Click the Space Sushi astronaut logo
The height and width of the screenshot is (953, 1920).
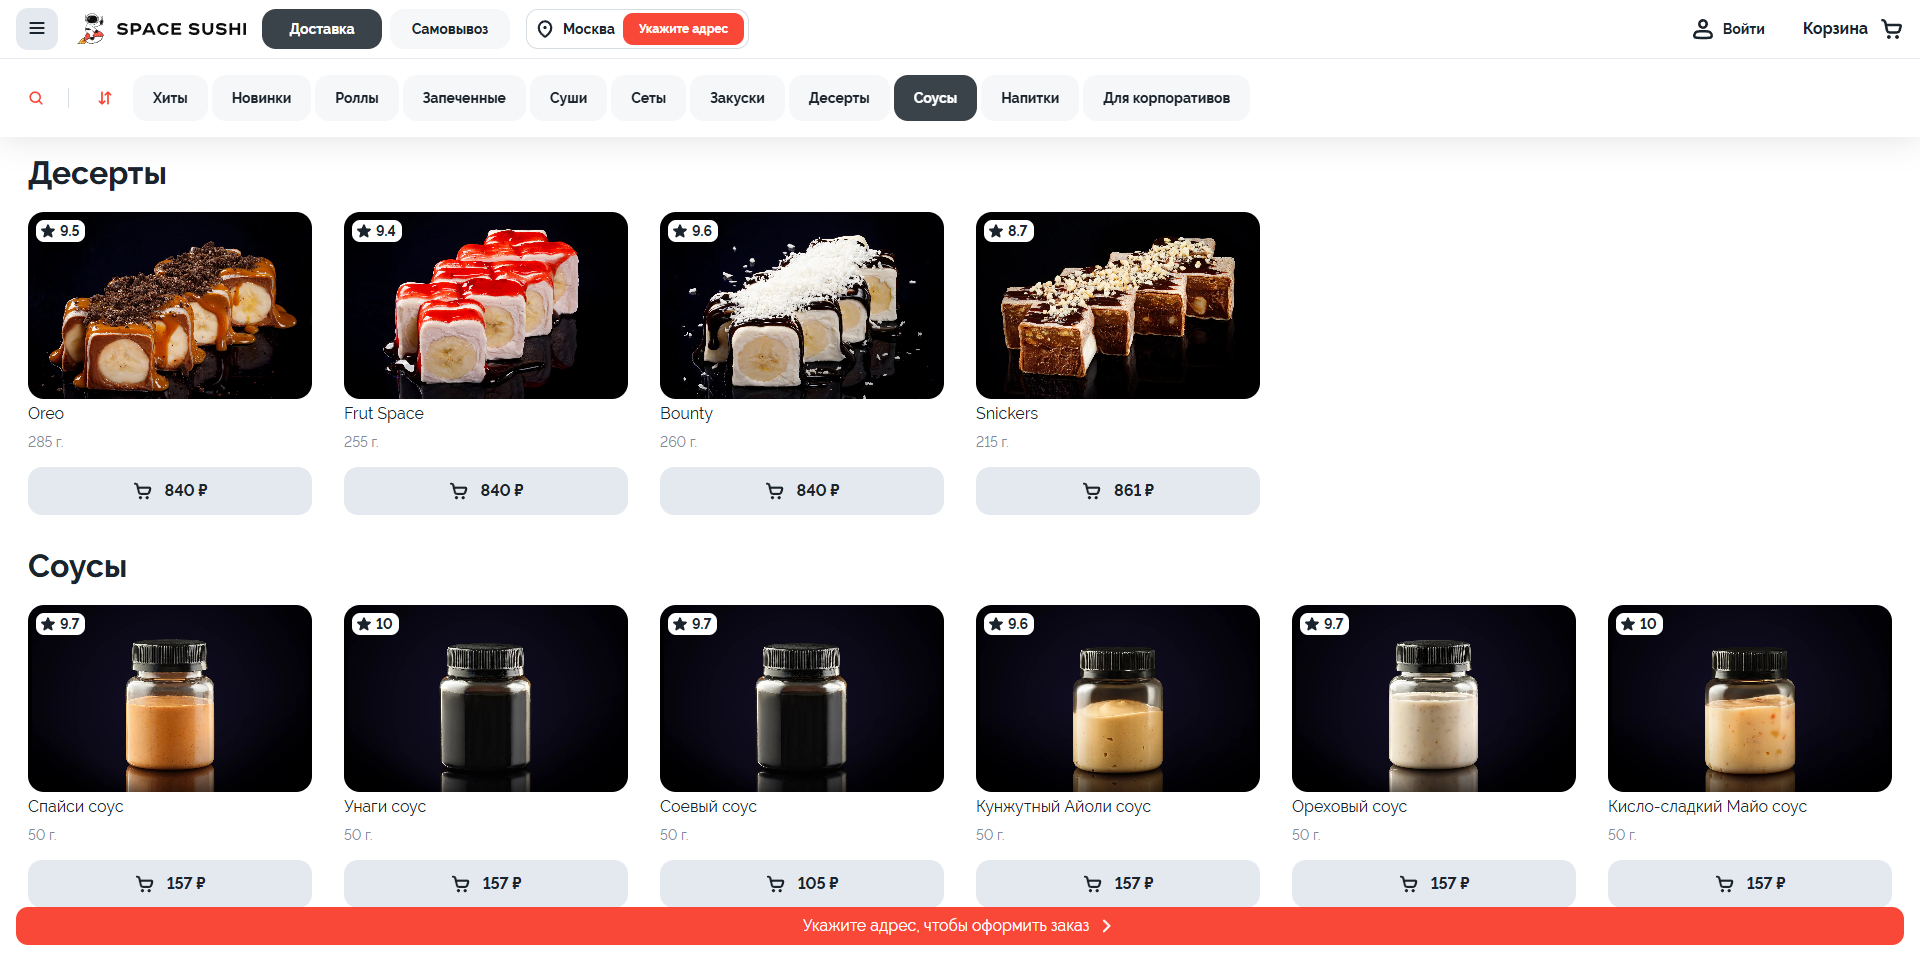(91, 29)
